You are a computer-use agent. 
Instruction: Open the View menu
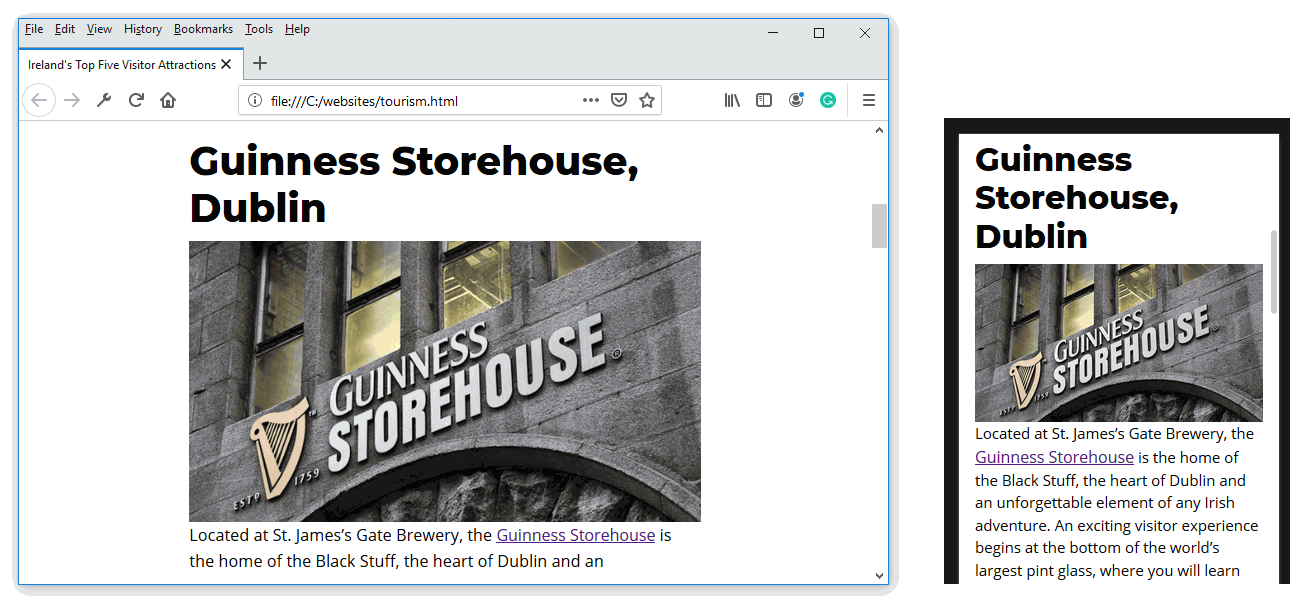coord(99,29)
